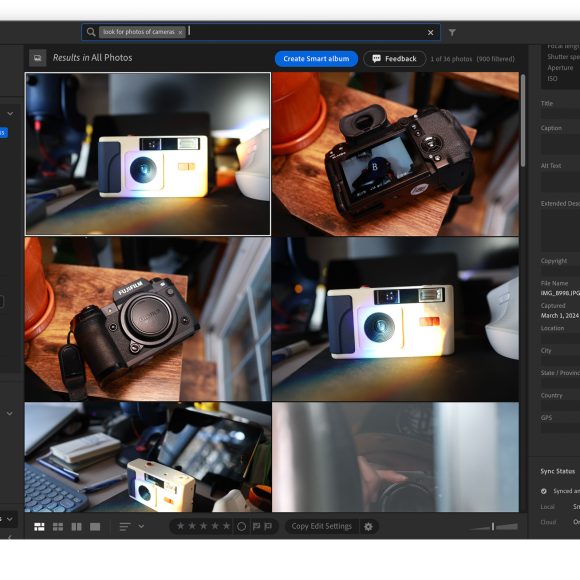Select the blurry hand-holding-lens thumbnail
Viewport: 580px width, 580px height.
pyautogui.click(x=395, y=457)
